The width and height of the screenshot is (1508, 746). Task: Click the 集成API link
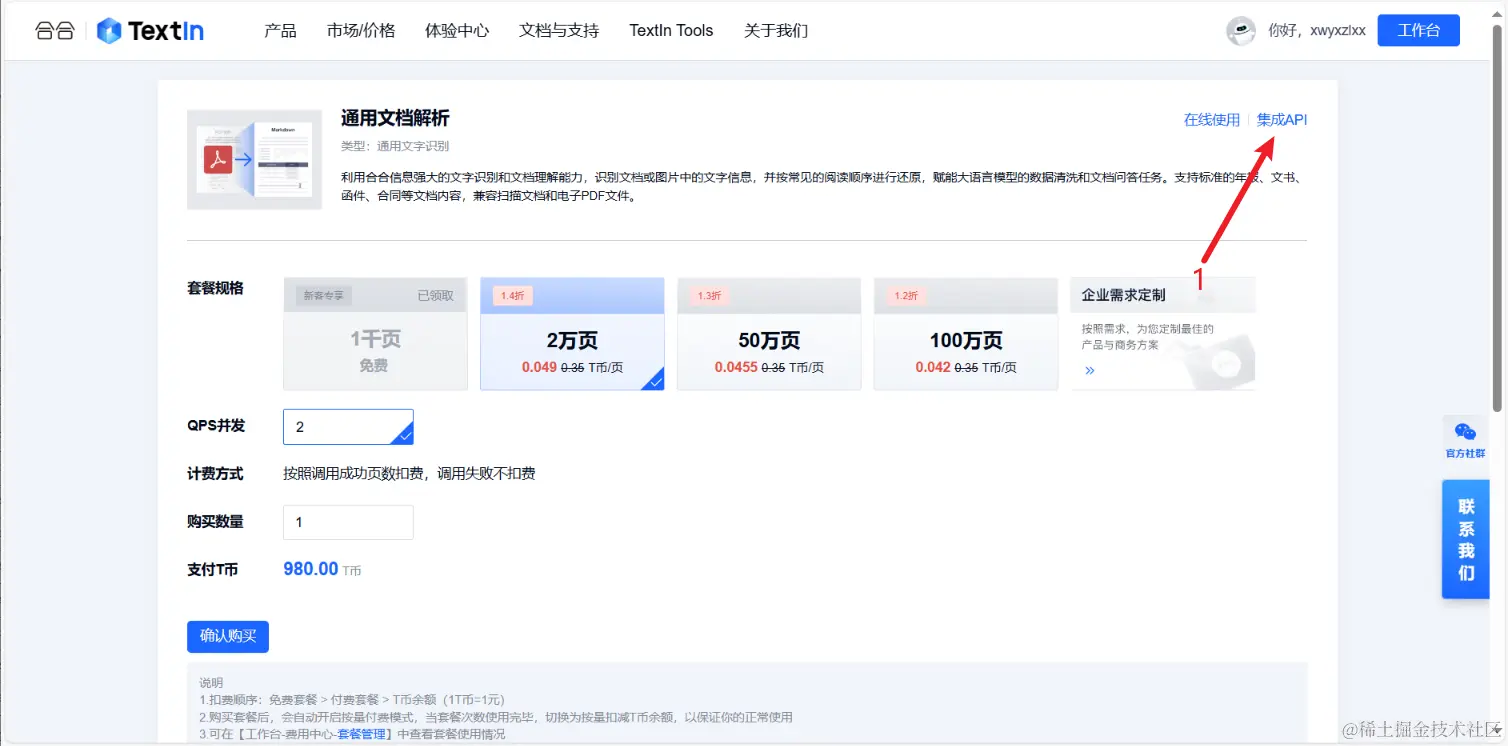(1282, 120)
